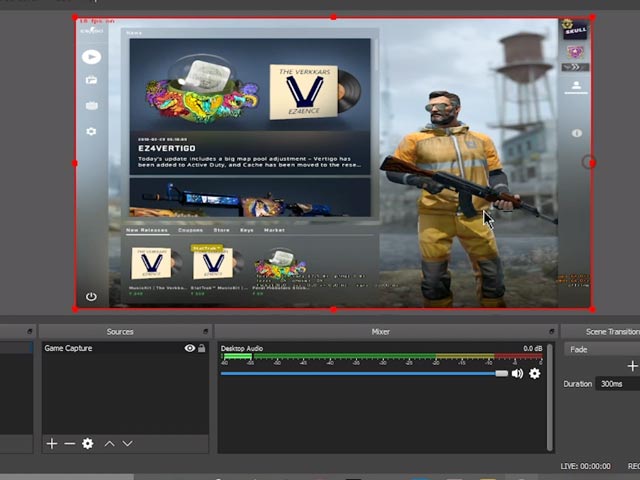Viewport: 640px width, 480px height.
Task: Click the 0.0 dB level readout
Action: click(533, 349)
